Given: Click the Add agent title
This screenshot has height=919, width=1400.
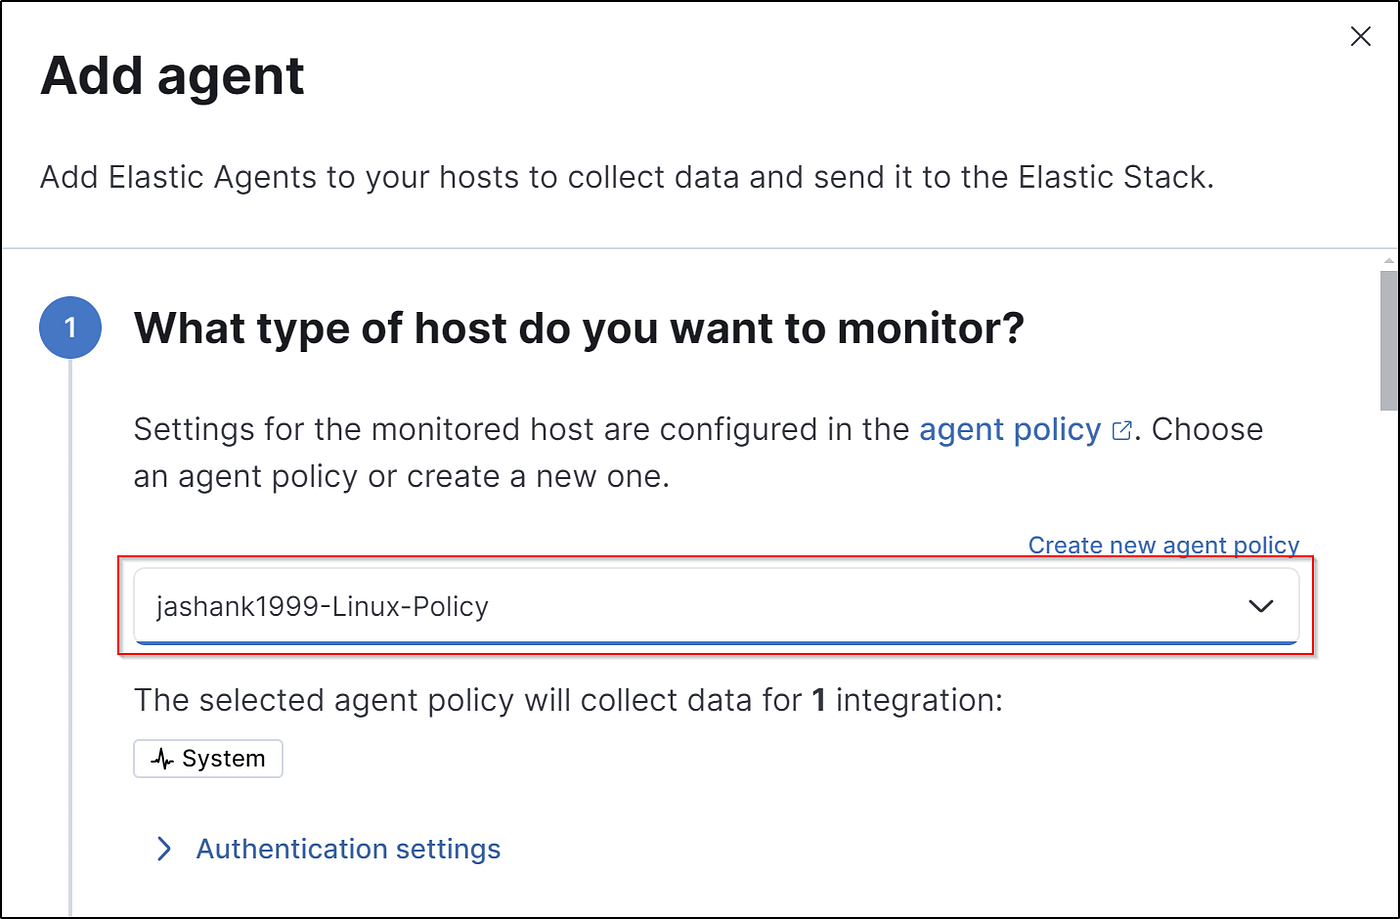Looking at the screenshot, I should click(172, 75).
